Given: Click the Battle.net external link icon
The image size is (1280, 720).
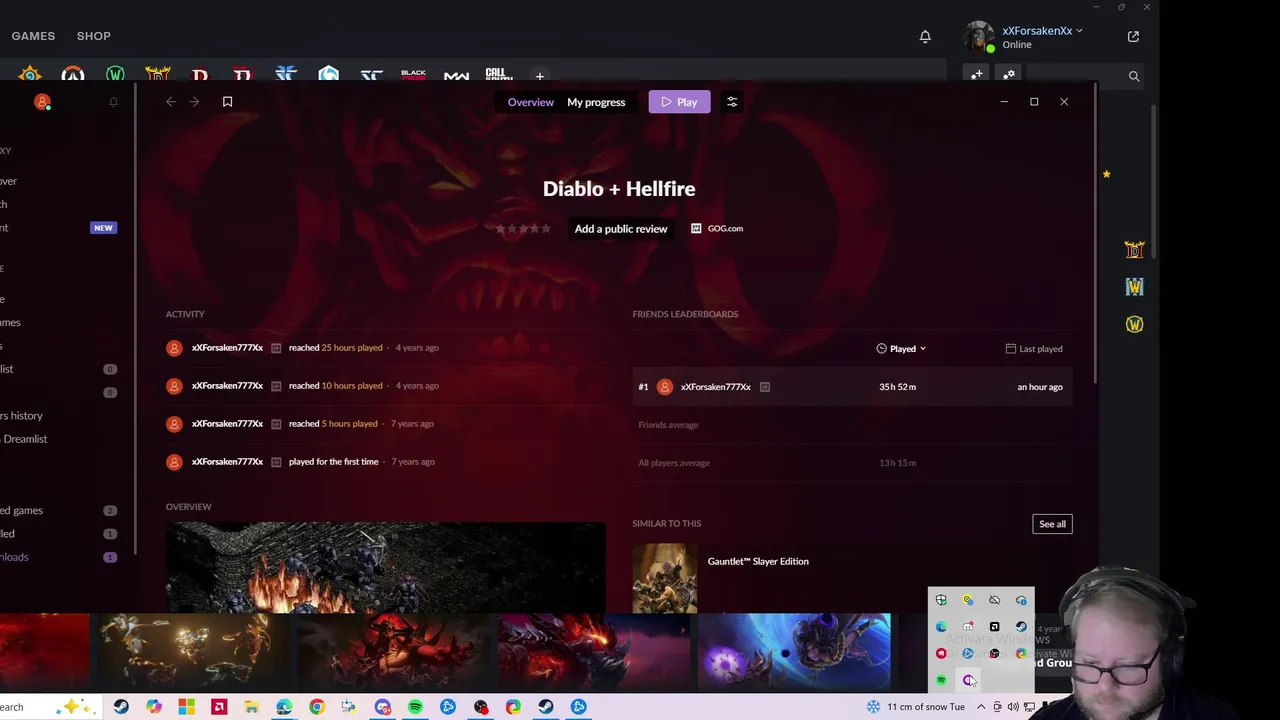Looking at the screenshot, I should (x=1133, y=37).
